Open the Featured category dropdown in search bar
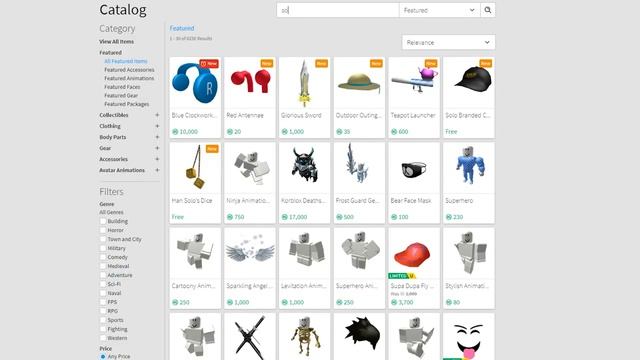This screenshot has width=640, height=360. (x=440, y=10)
